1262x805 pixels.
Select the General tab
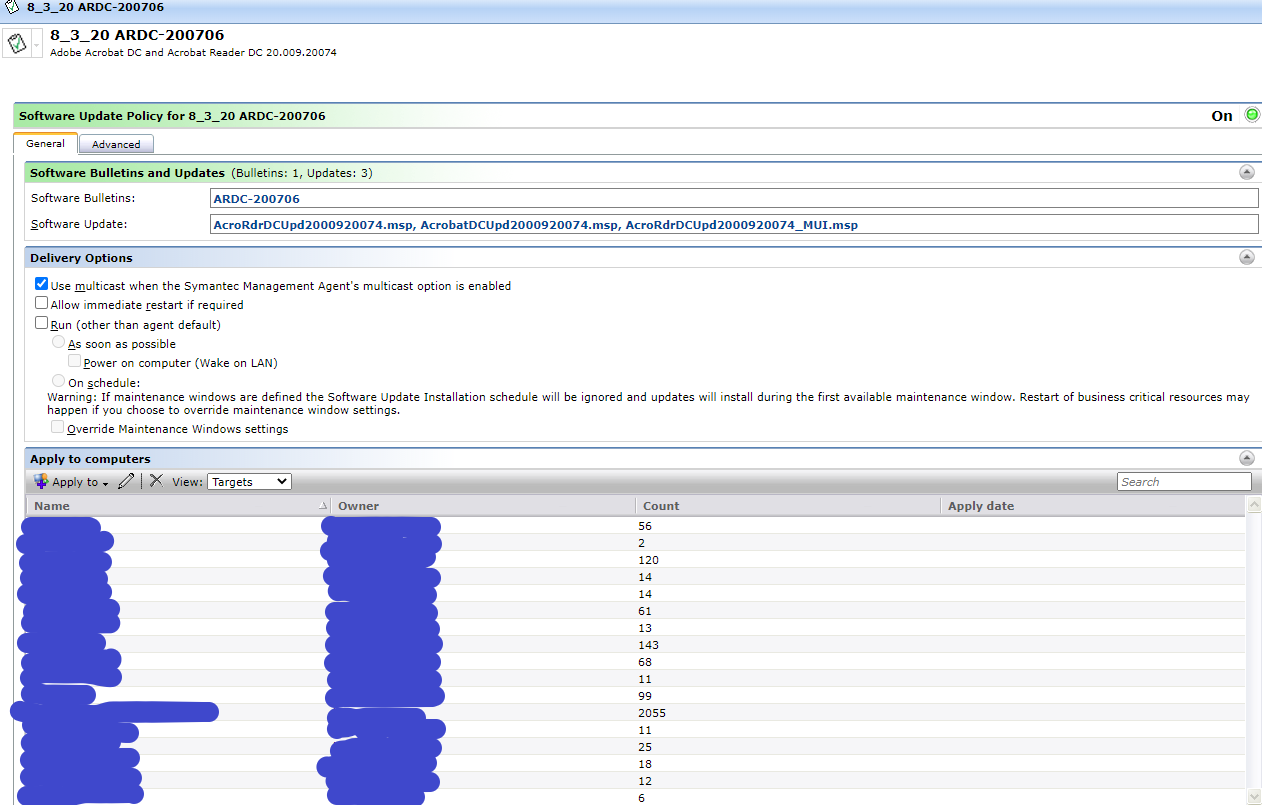point(45,144)
